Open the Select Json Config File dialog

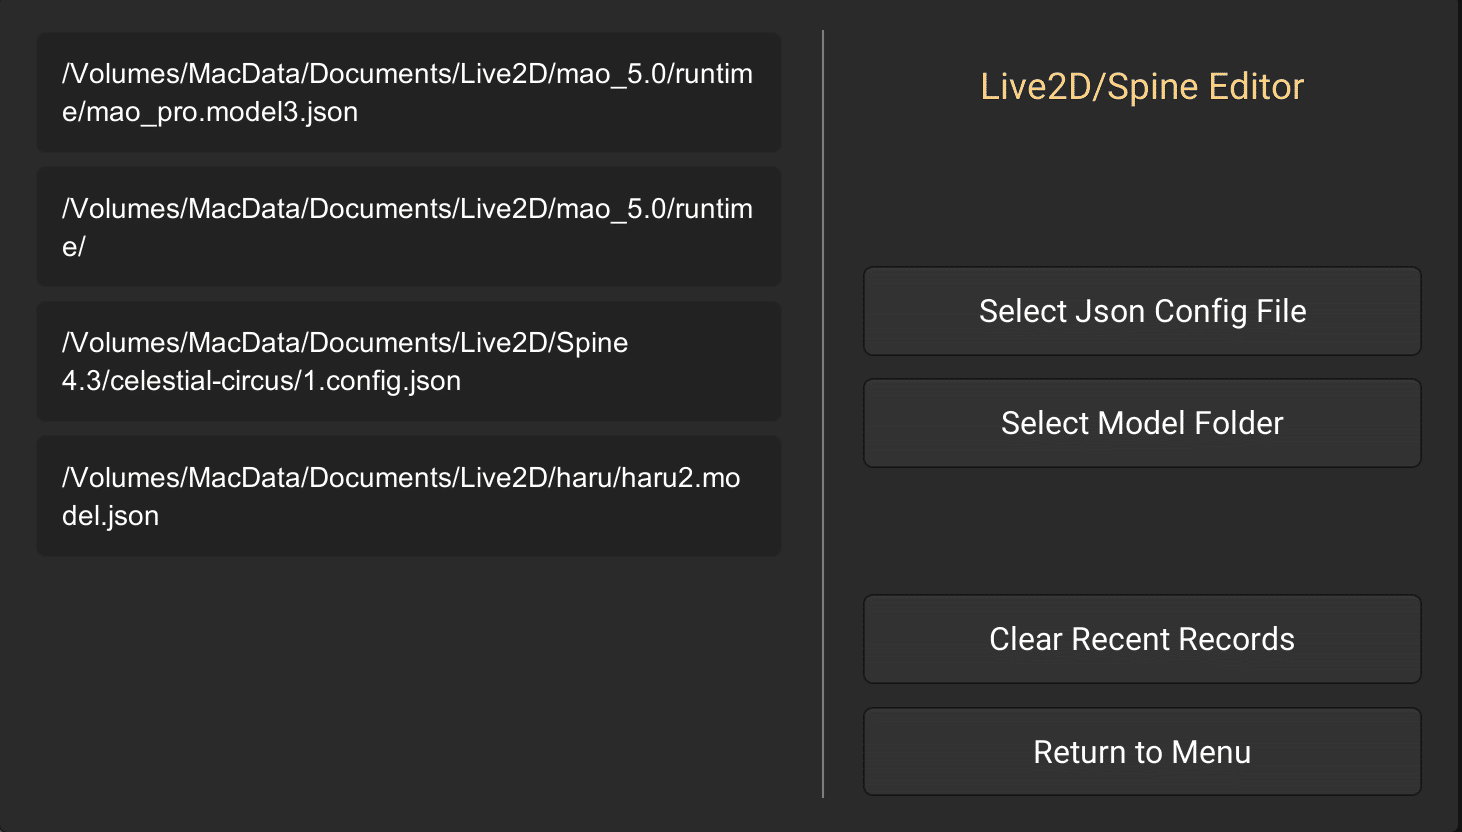tap(1142, 311)
